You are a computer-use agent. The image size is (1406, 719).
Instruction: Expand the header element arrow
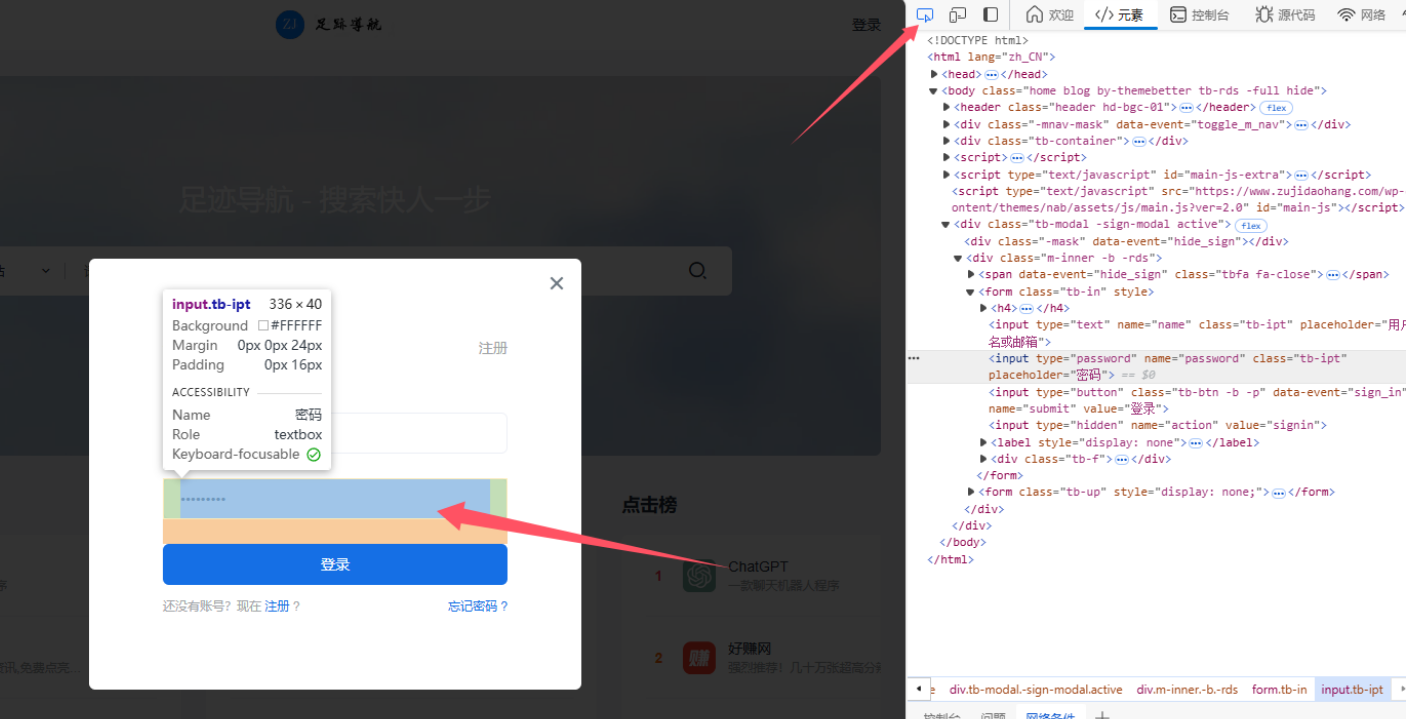pos(947,108)
